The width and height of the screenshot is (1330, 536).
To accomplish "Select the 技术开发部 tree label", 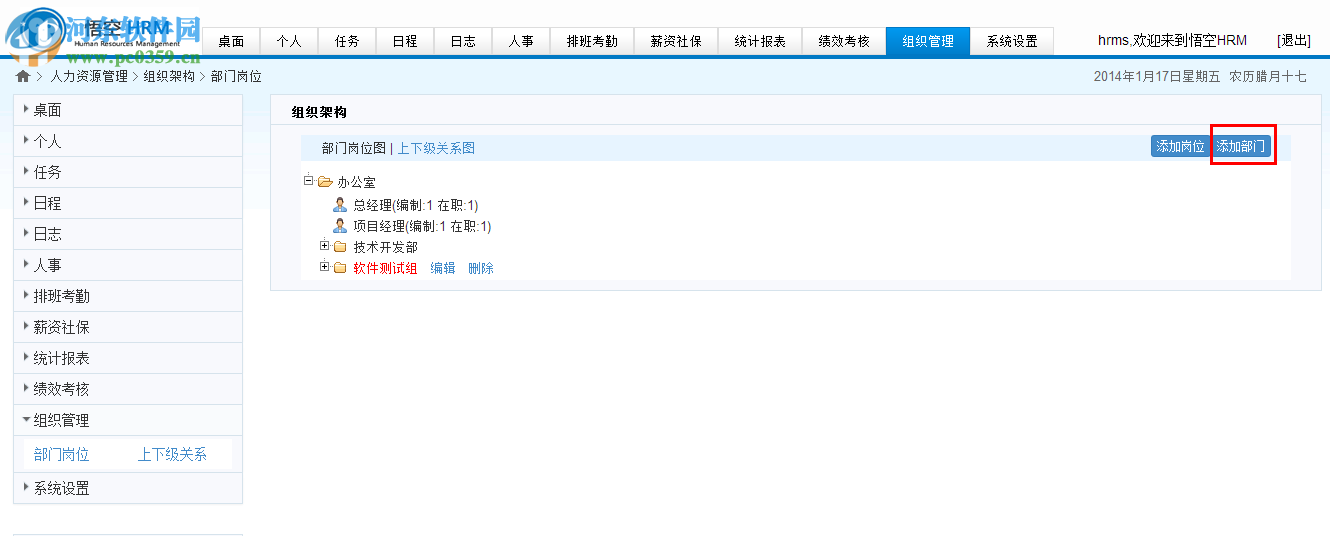I will point(385,247).
